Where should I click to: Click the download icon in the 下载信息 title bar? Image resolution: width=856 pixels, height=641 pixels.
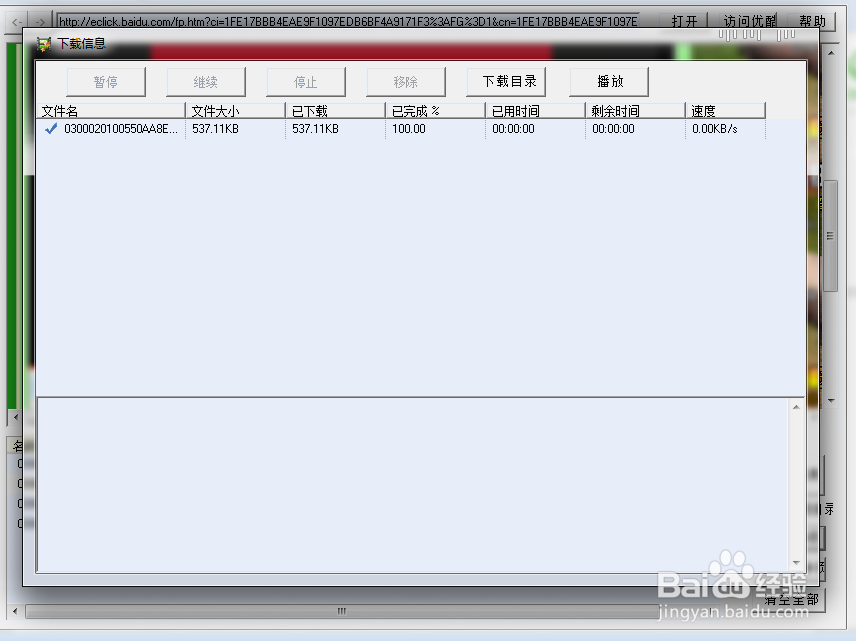pyautogui.click(x=42, y=43)
